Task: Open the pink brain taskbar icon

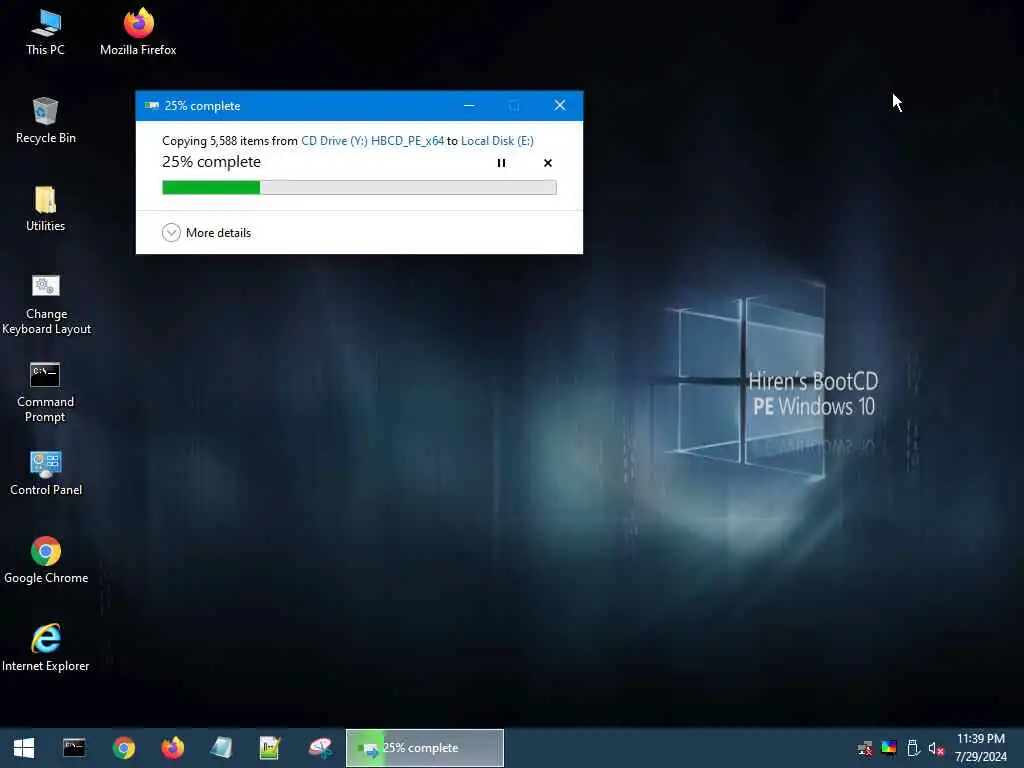Action: point(320,748)
